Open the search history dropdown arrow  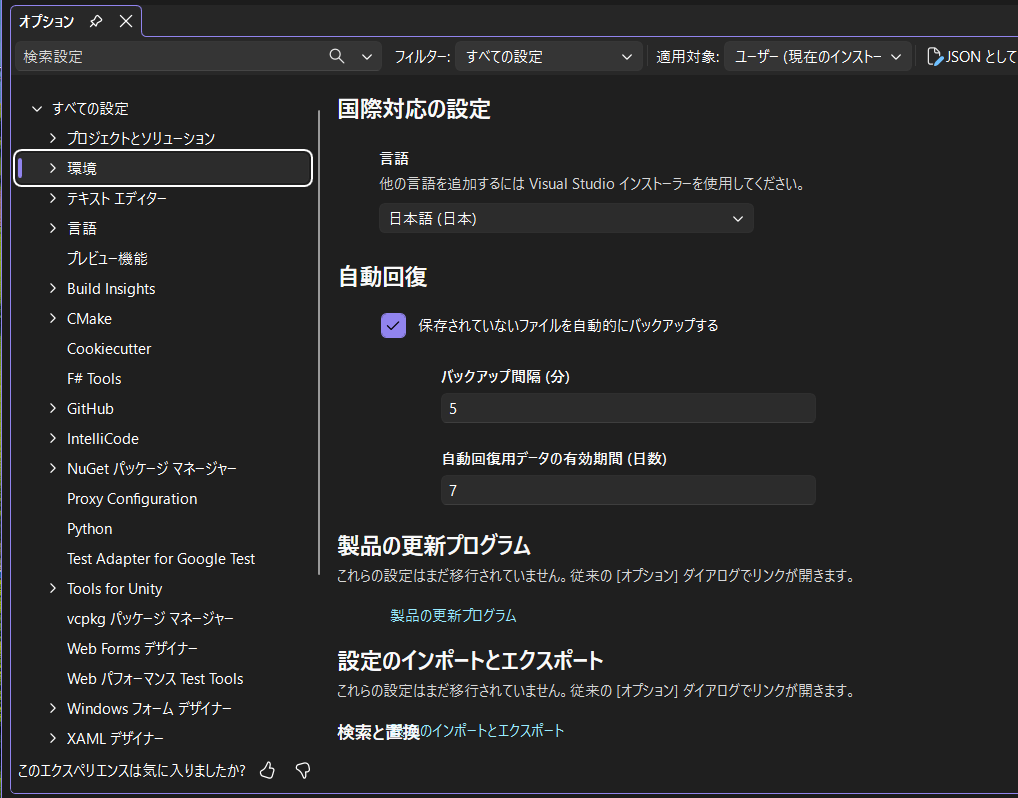[367, 57]
